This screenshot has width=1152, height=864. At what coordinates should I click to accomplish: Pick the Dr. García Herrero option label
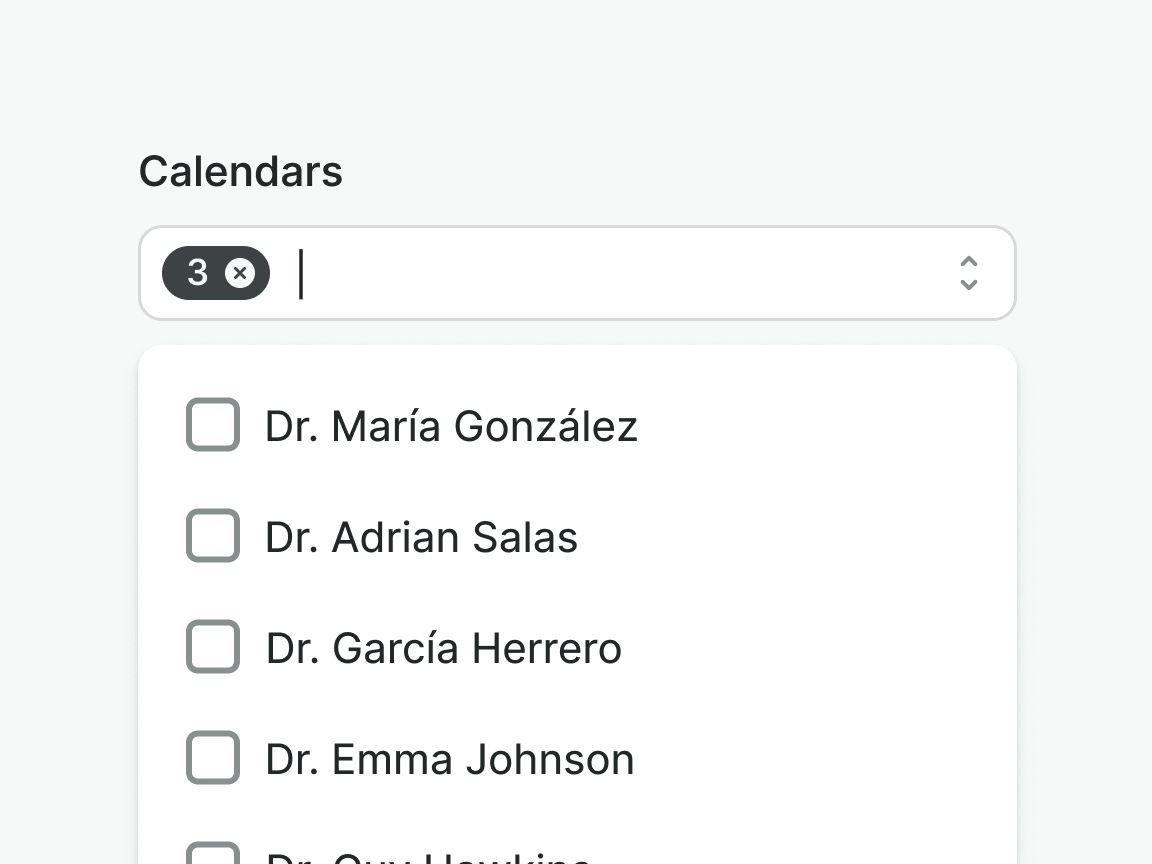point(443,648)
